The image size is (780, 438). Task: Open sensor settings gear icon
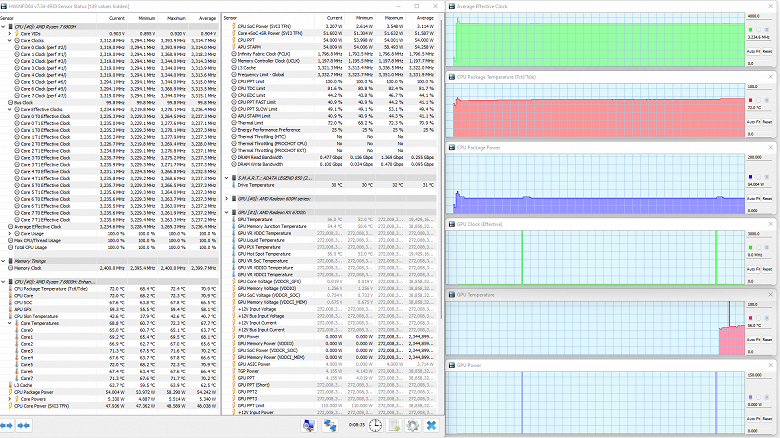(x=411, y=426)
